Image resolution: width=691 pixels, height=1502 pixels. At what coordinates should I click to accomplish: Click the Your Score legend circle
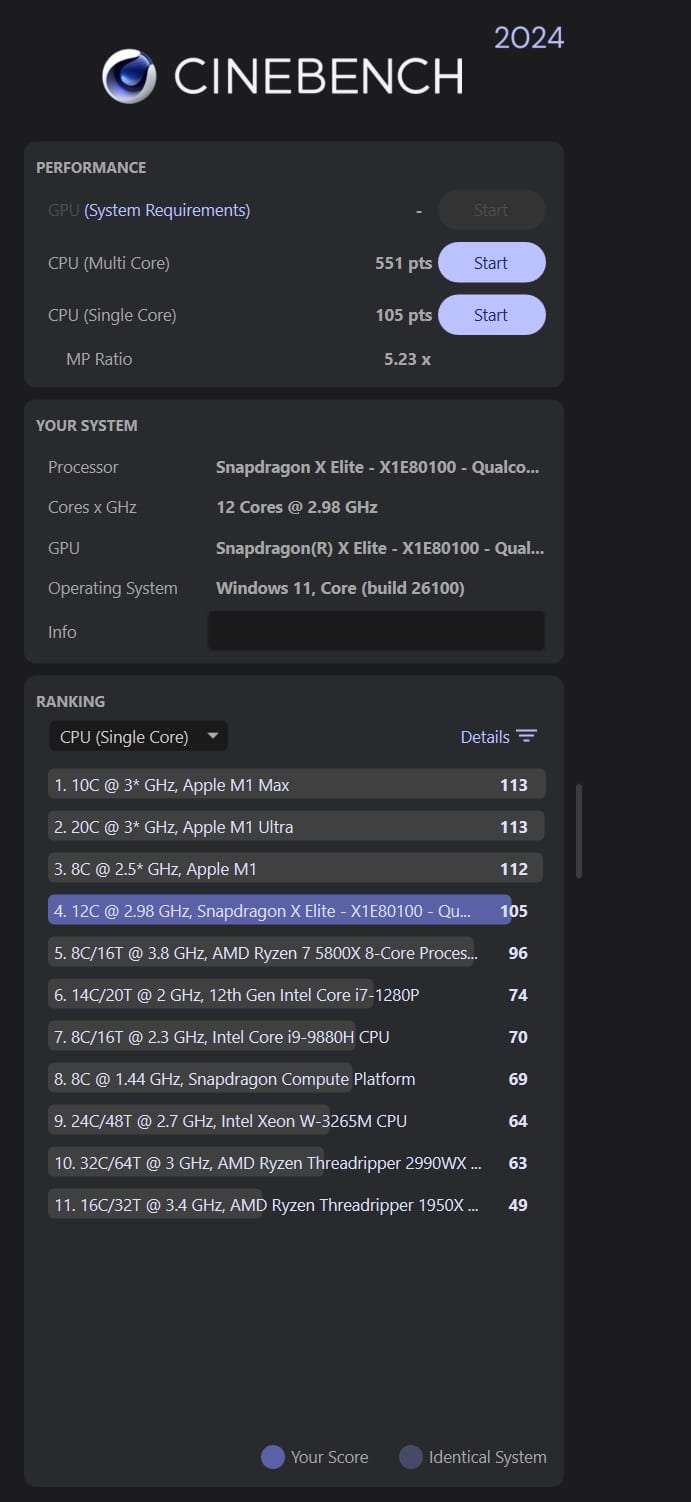coord(273,1457)
